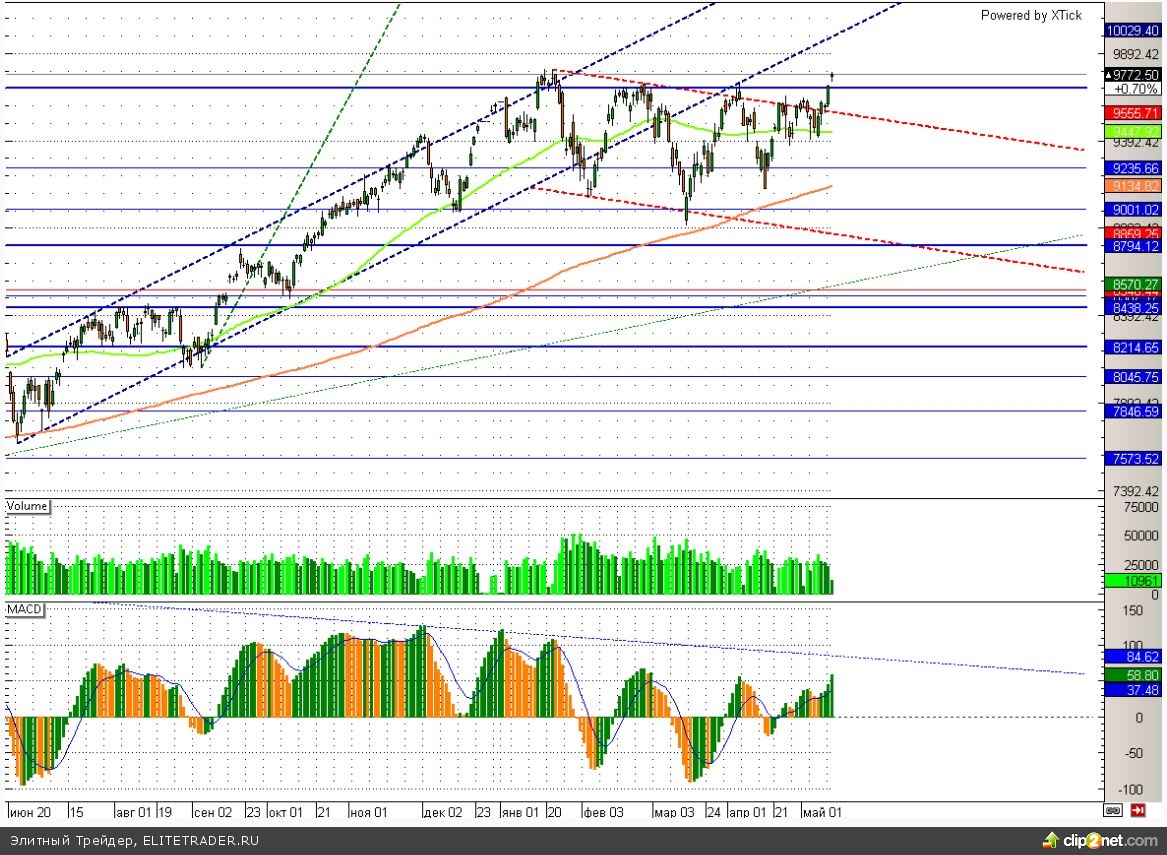
Task: Click the red scroll-to-end arrow icon
Action: [x=1138, y=810]
